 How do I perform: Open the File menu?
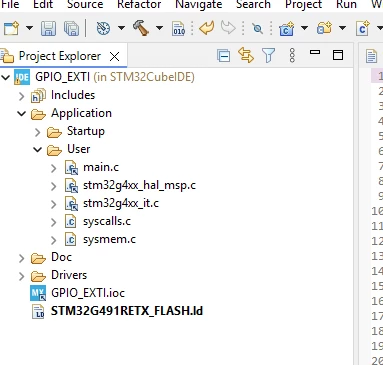click(10, 4)
